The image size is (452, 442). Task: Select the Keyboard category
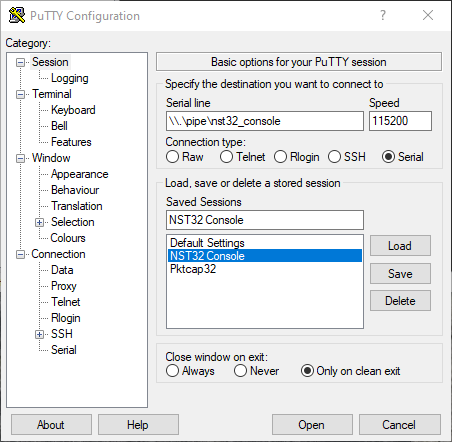tap(73, 110)
